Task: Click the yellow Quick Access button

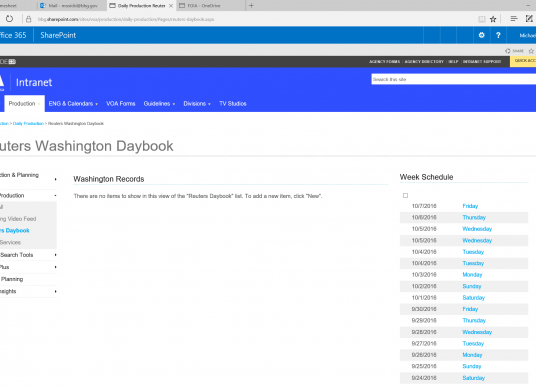Action: [x=523, y=61]
